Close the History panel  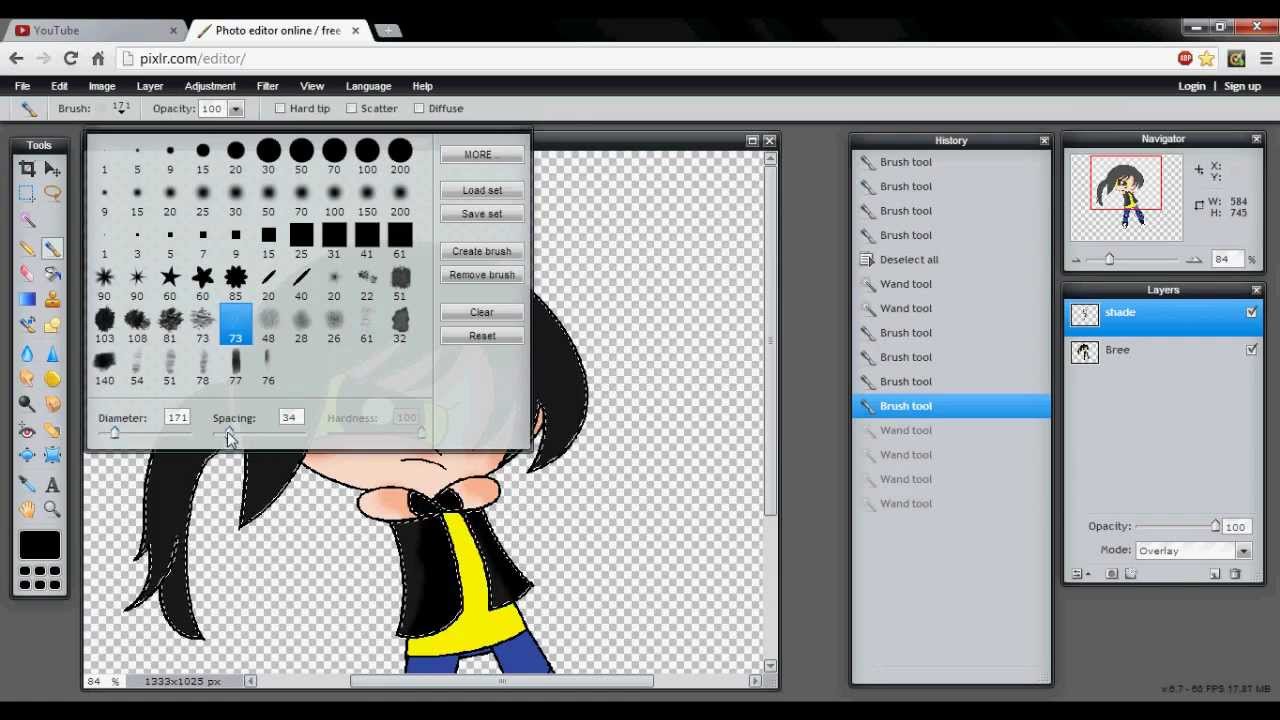[1044, 141]
